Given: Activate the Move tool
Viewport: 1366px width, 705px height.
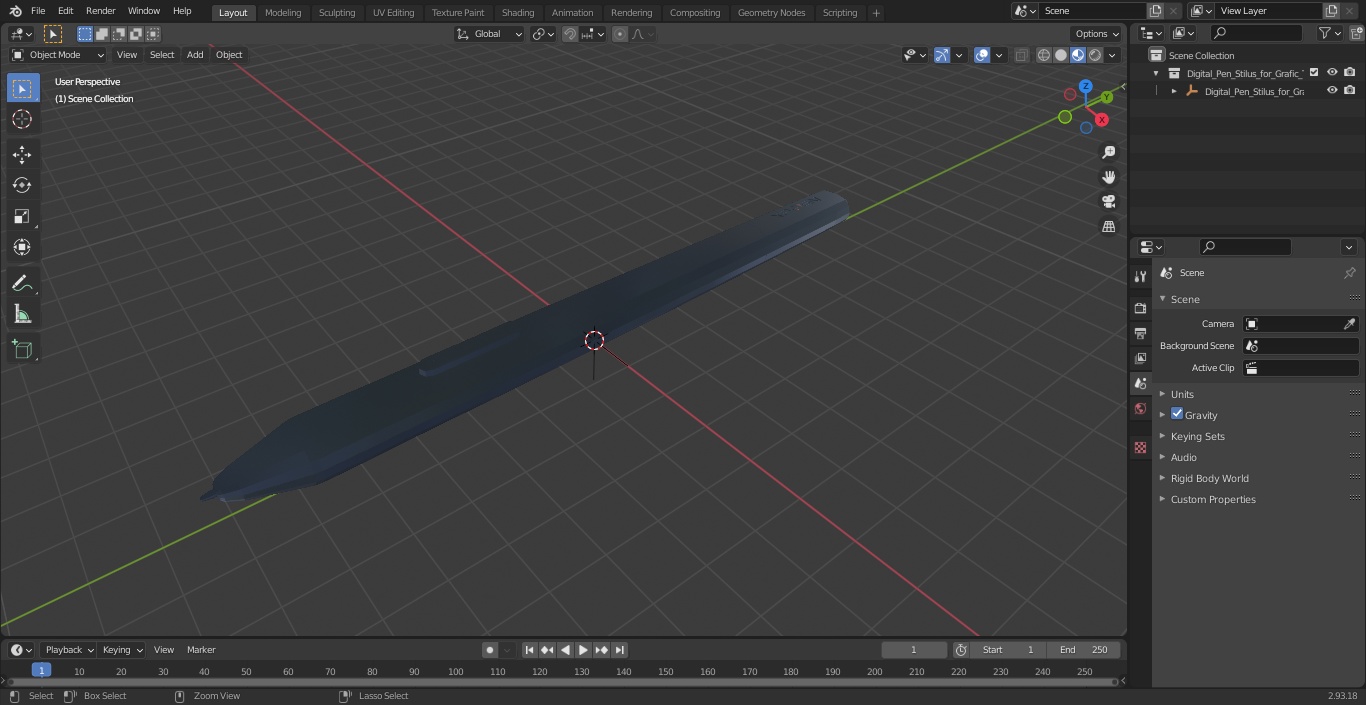Looking at the screenshot, I should (22, 154).
